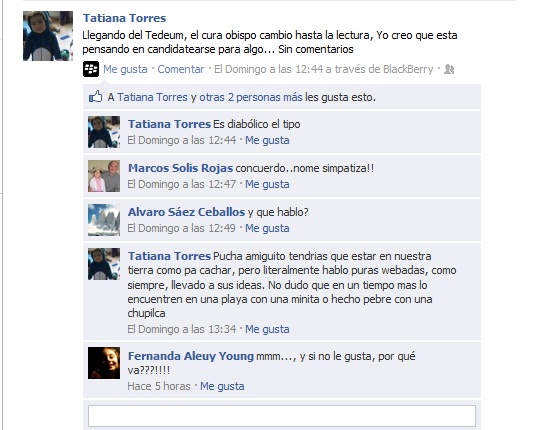Click the thumbs-up icon in the likes bar

click(96, 97)
